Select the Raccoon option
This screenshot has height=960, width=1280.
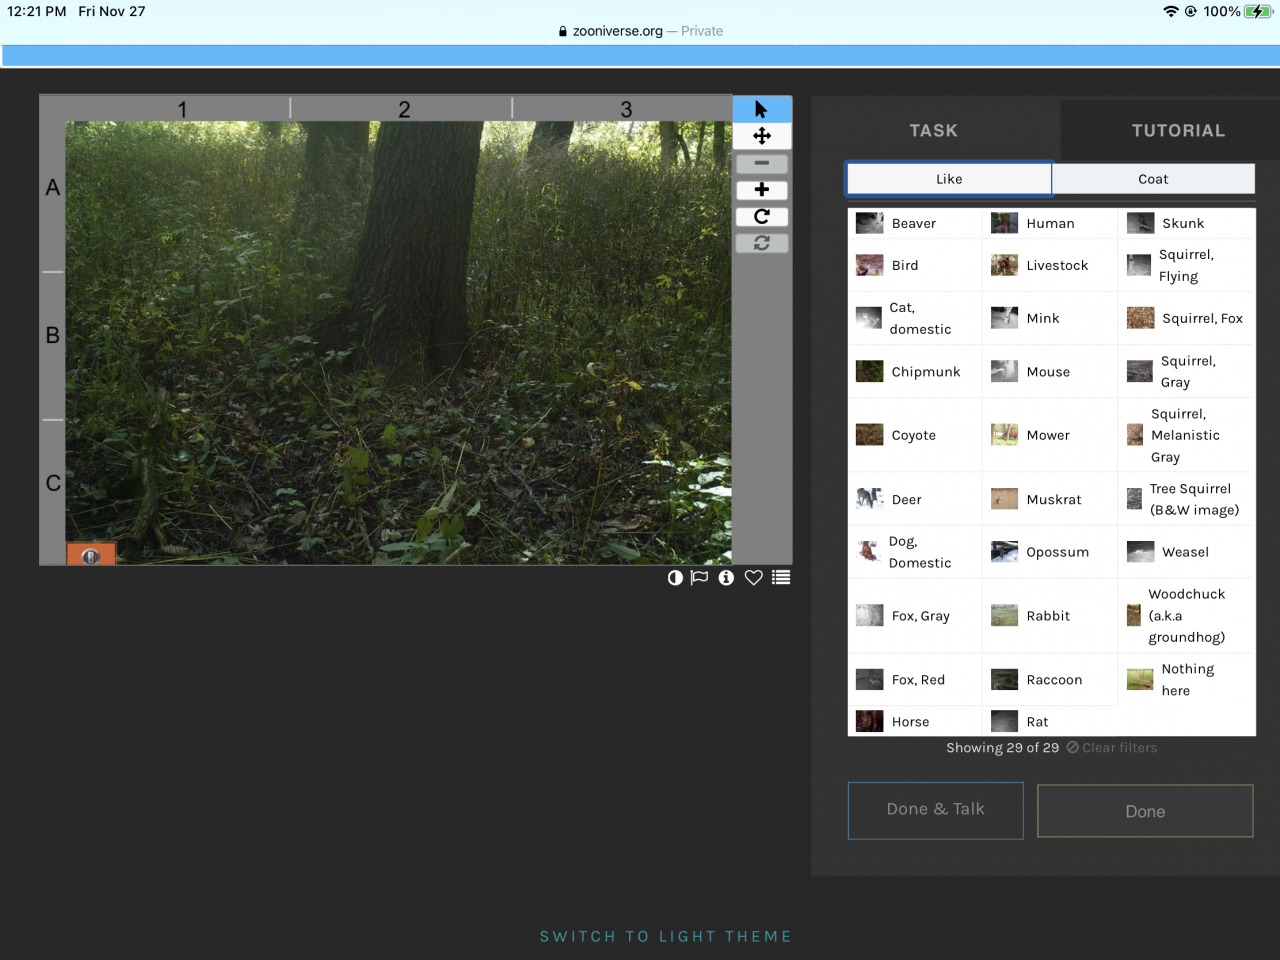(x=1050, y=680)
